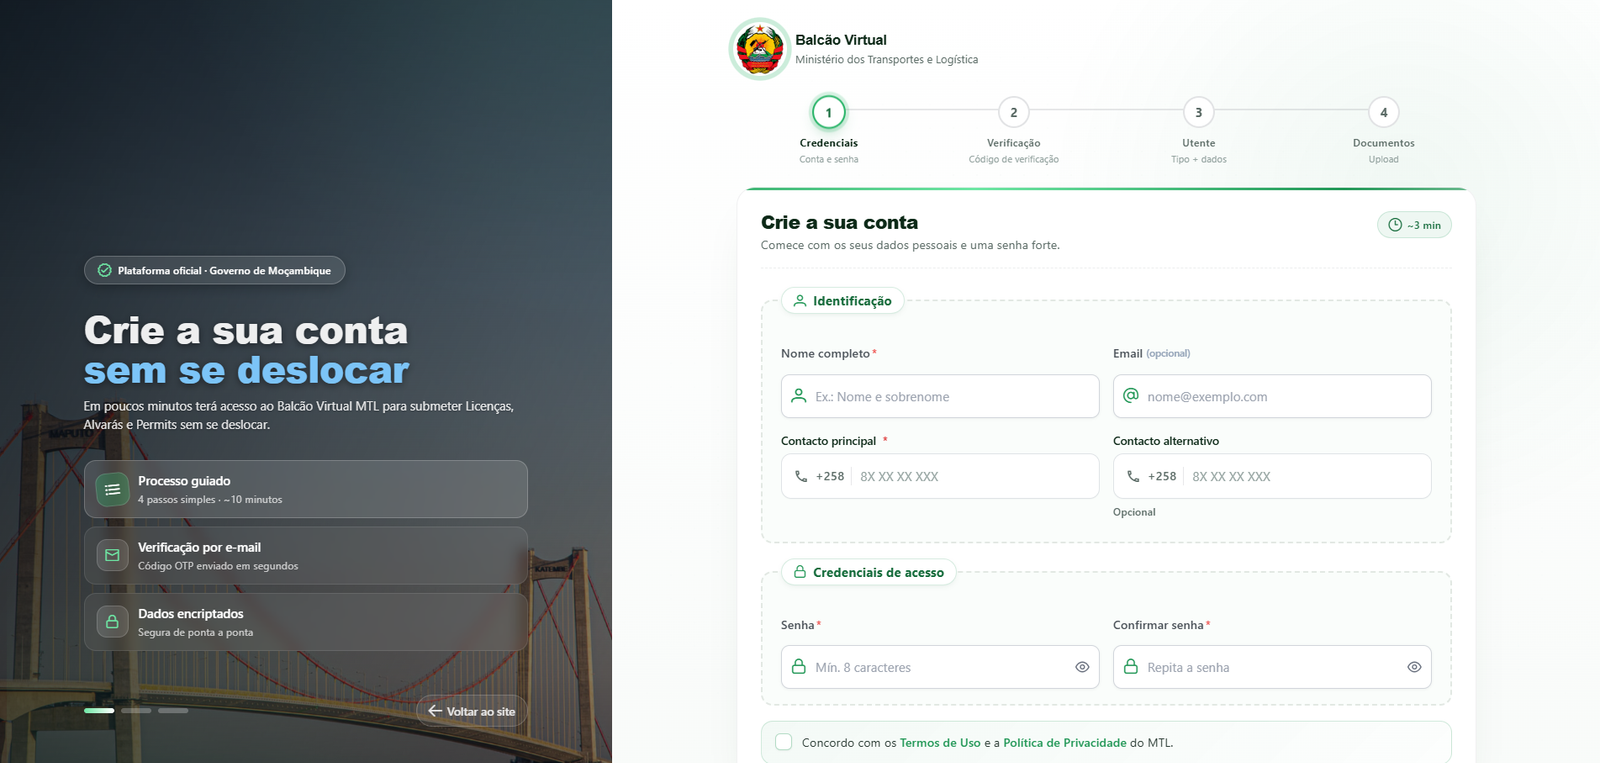The height and width of the screenshot is (763, 1600).
Task: Click the @ icon in the Email field
Action: [1131, 396]
